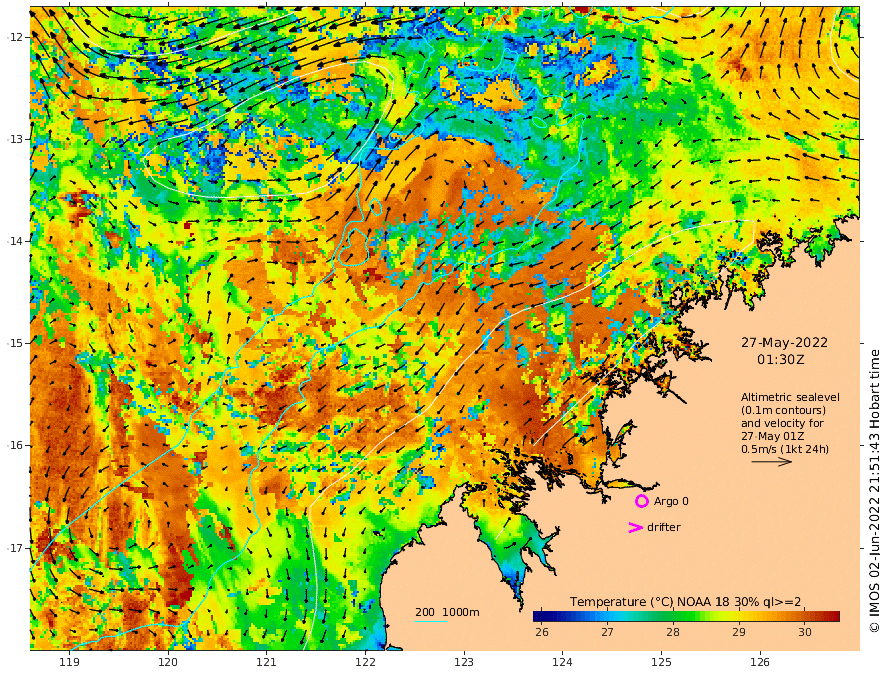Click the latitude axis label '-14'
Image resolution: width=880 pixels, height=680 pixels.
15,241
